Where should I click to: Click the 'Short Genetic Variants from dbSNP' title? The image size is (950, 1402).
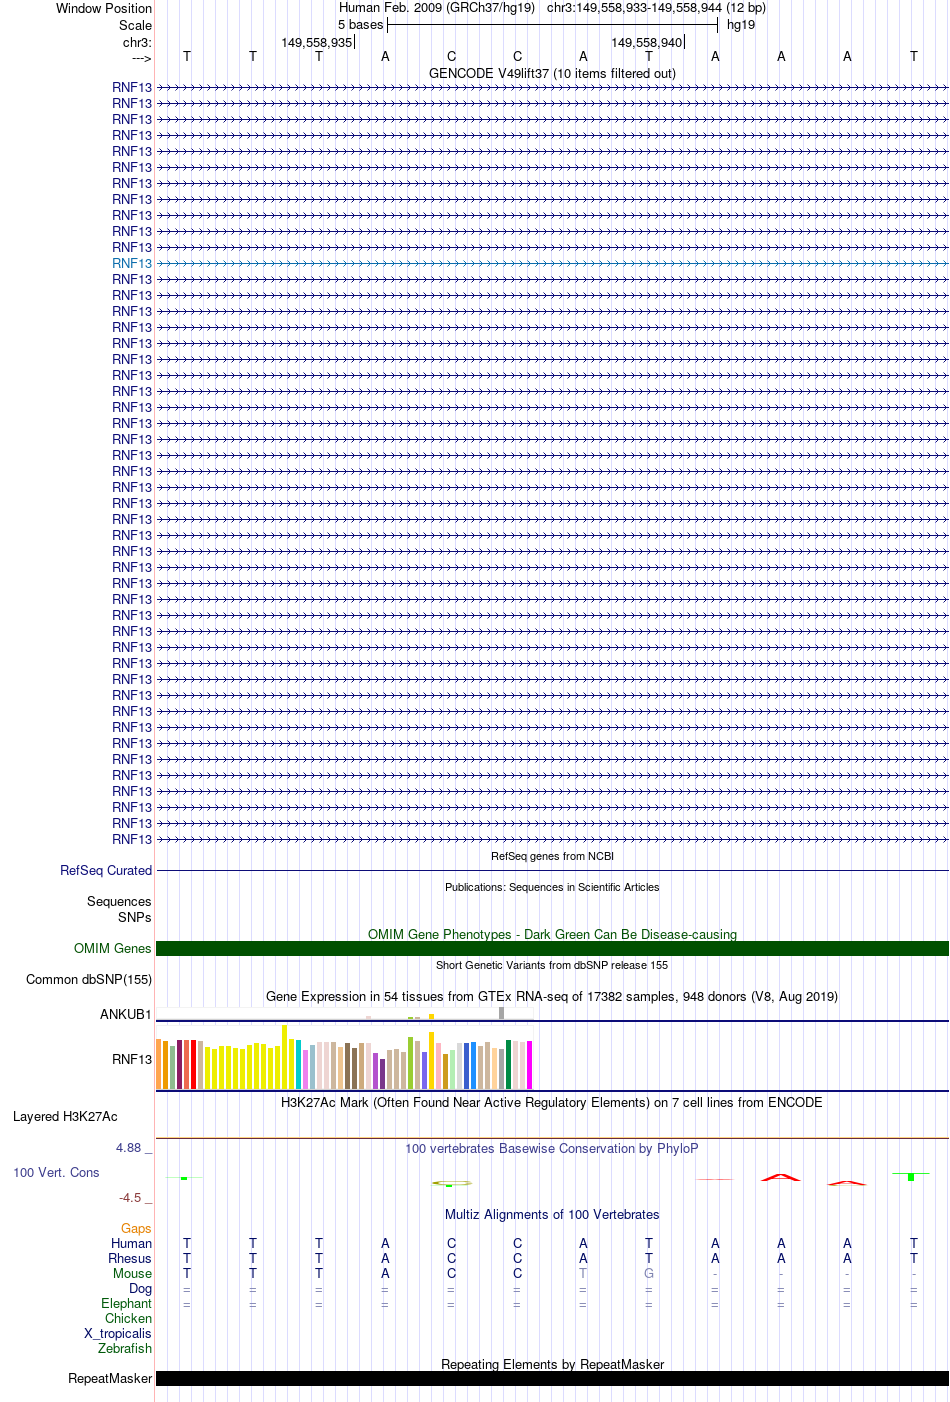(552, 966)
